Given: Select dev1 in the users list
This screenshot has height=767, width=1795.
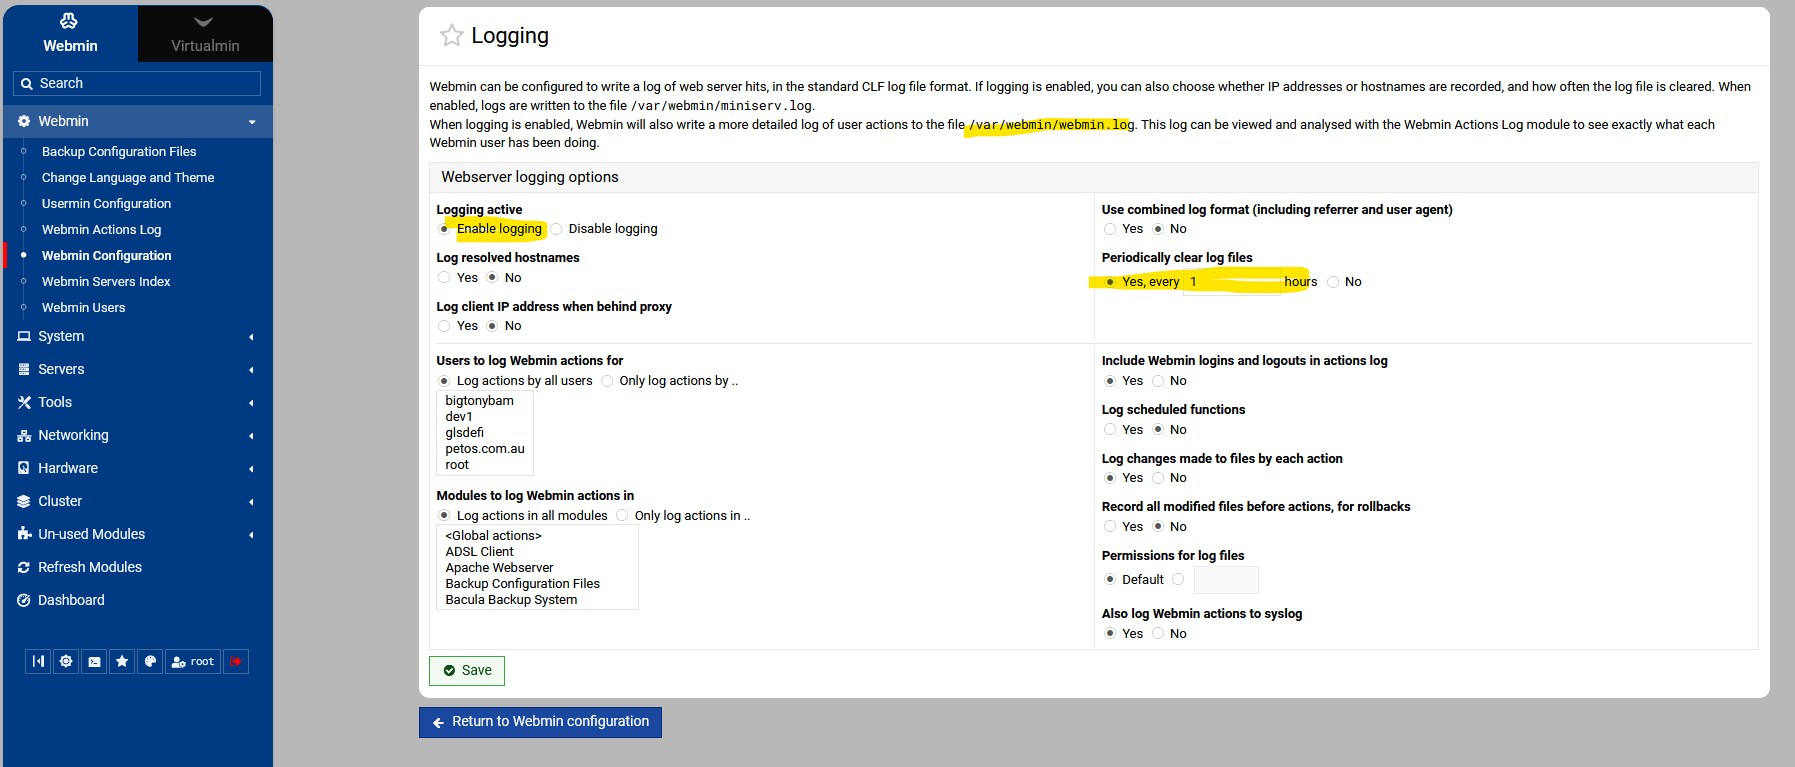Looking at the screenshot, I should [x=459, y=417].
